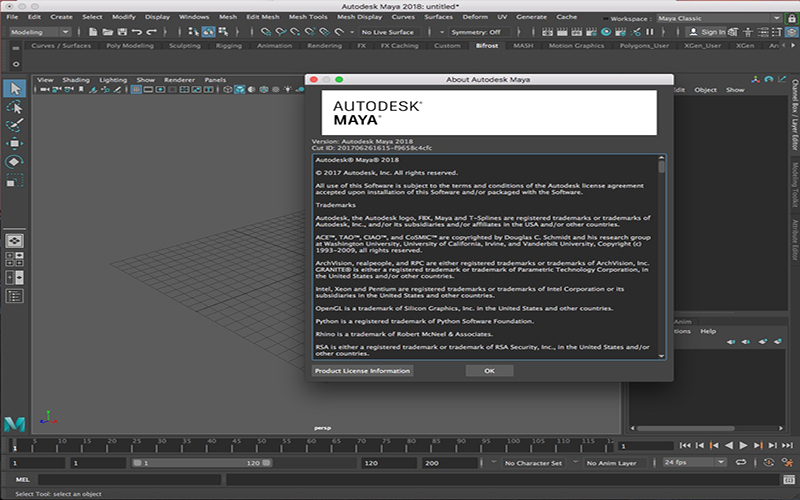Switch to the MASH shelf tab
This screenshot has height=500, width=800.
pos(523,45)
